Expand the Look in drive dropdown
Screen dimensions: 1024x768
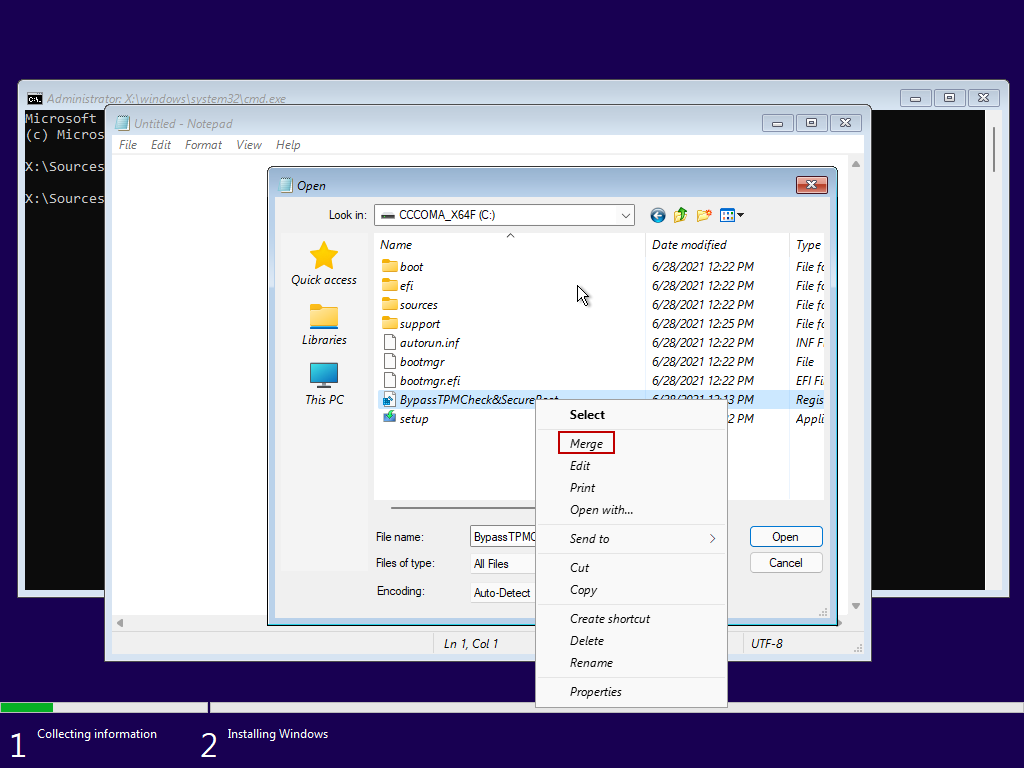coord(625,215)
